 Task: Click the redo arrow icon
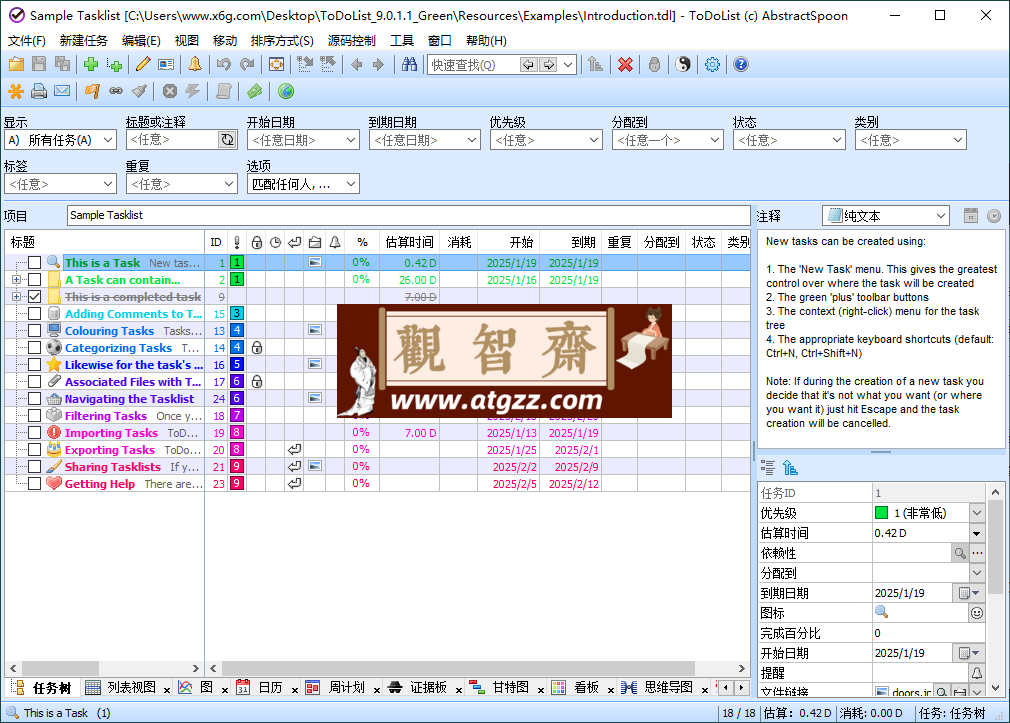tap(247, 64)
